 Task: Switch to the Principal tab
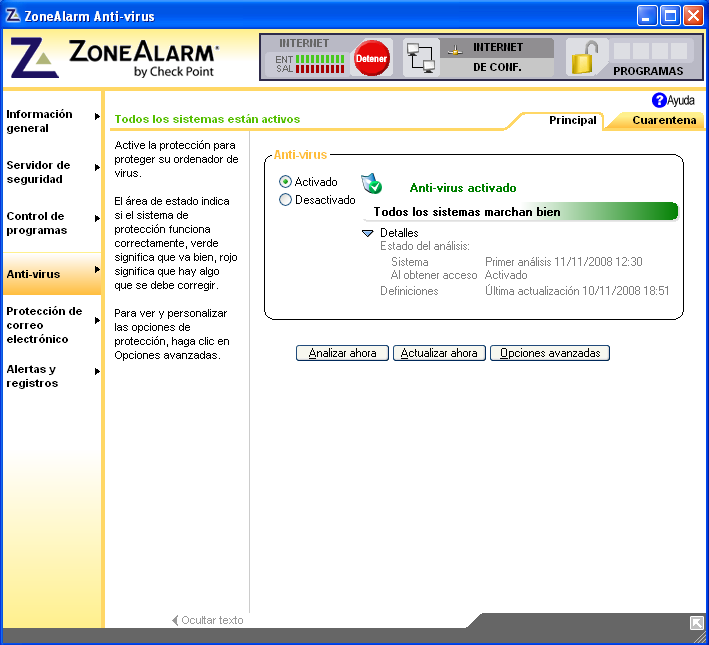[x=572, y=120]
